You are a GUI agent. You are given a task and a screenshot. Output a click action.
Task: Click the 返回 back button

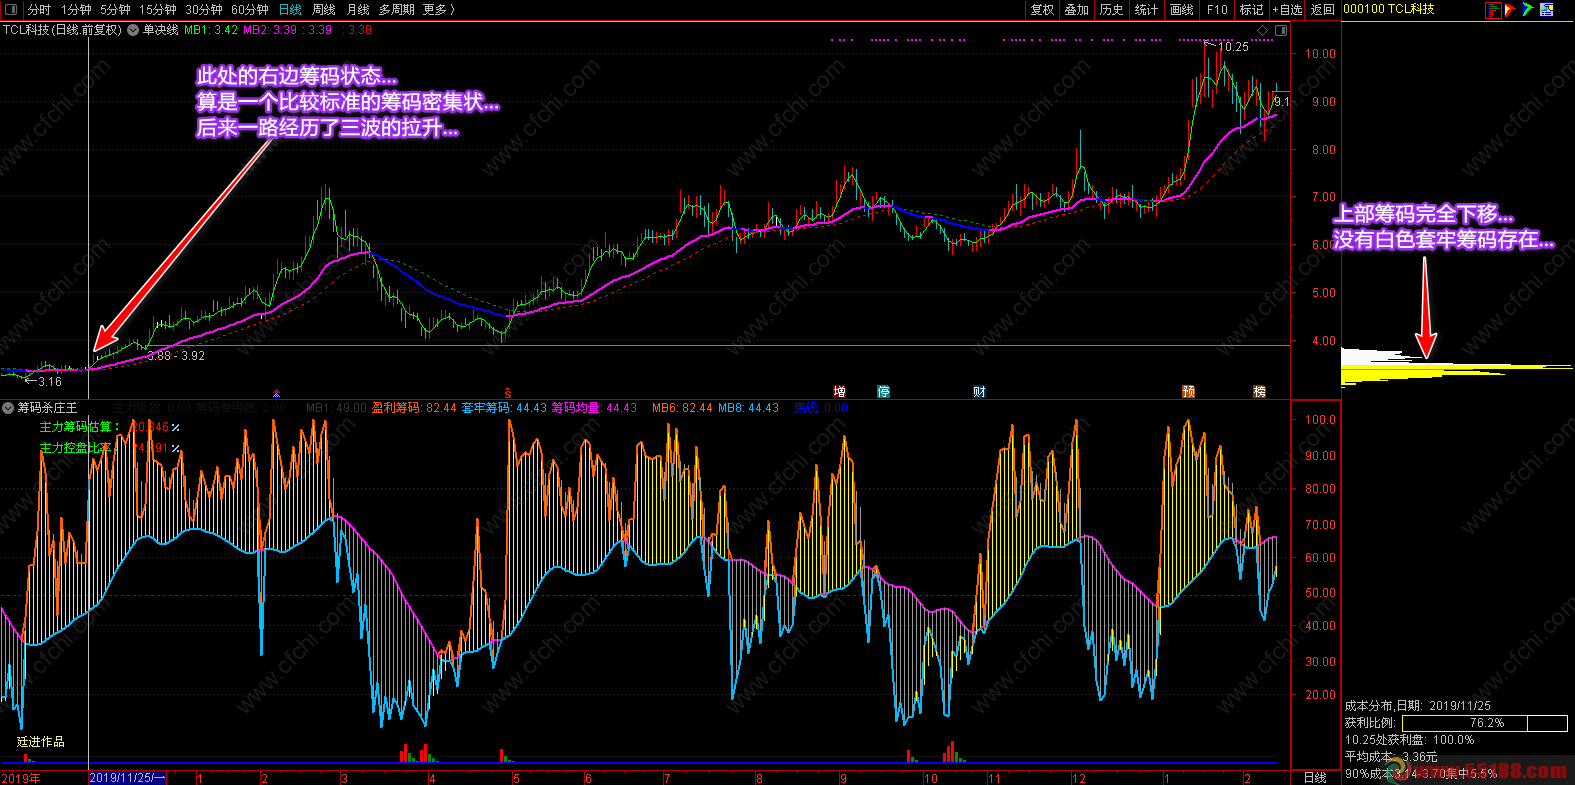tap(1322, 10)
